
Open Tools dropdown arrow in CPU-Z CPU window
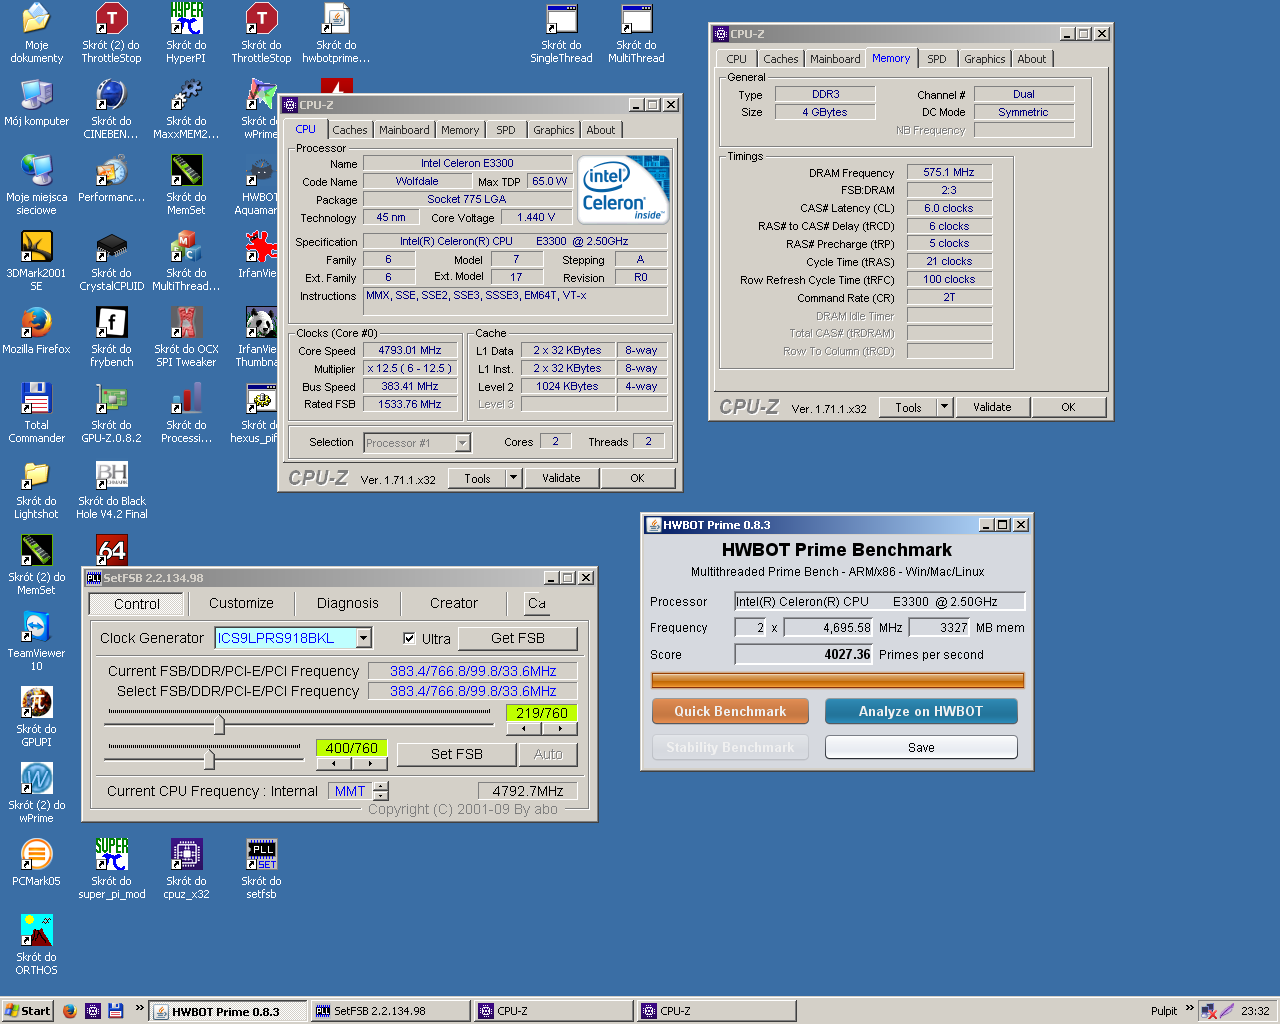514,478
